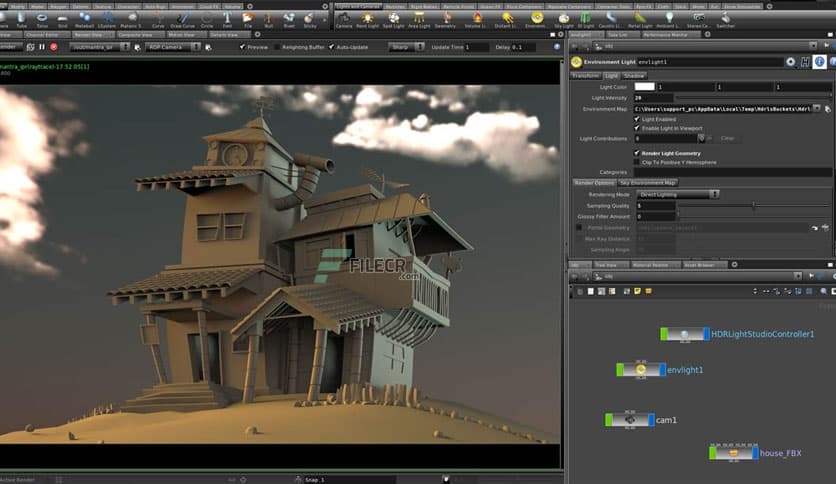Uncheck Enable Light in Viewport

[637, 128]
